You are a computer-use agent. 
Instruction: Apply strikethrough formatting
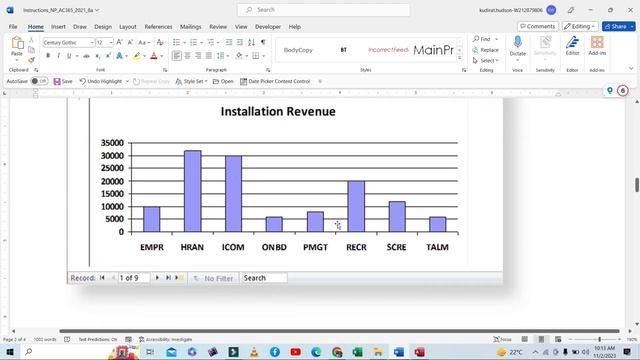coord(87,56)
